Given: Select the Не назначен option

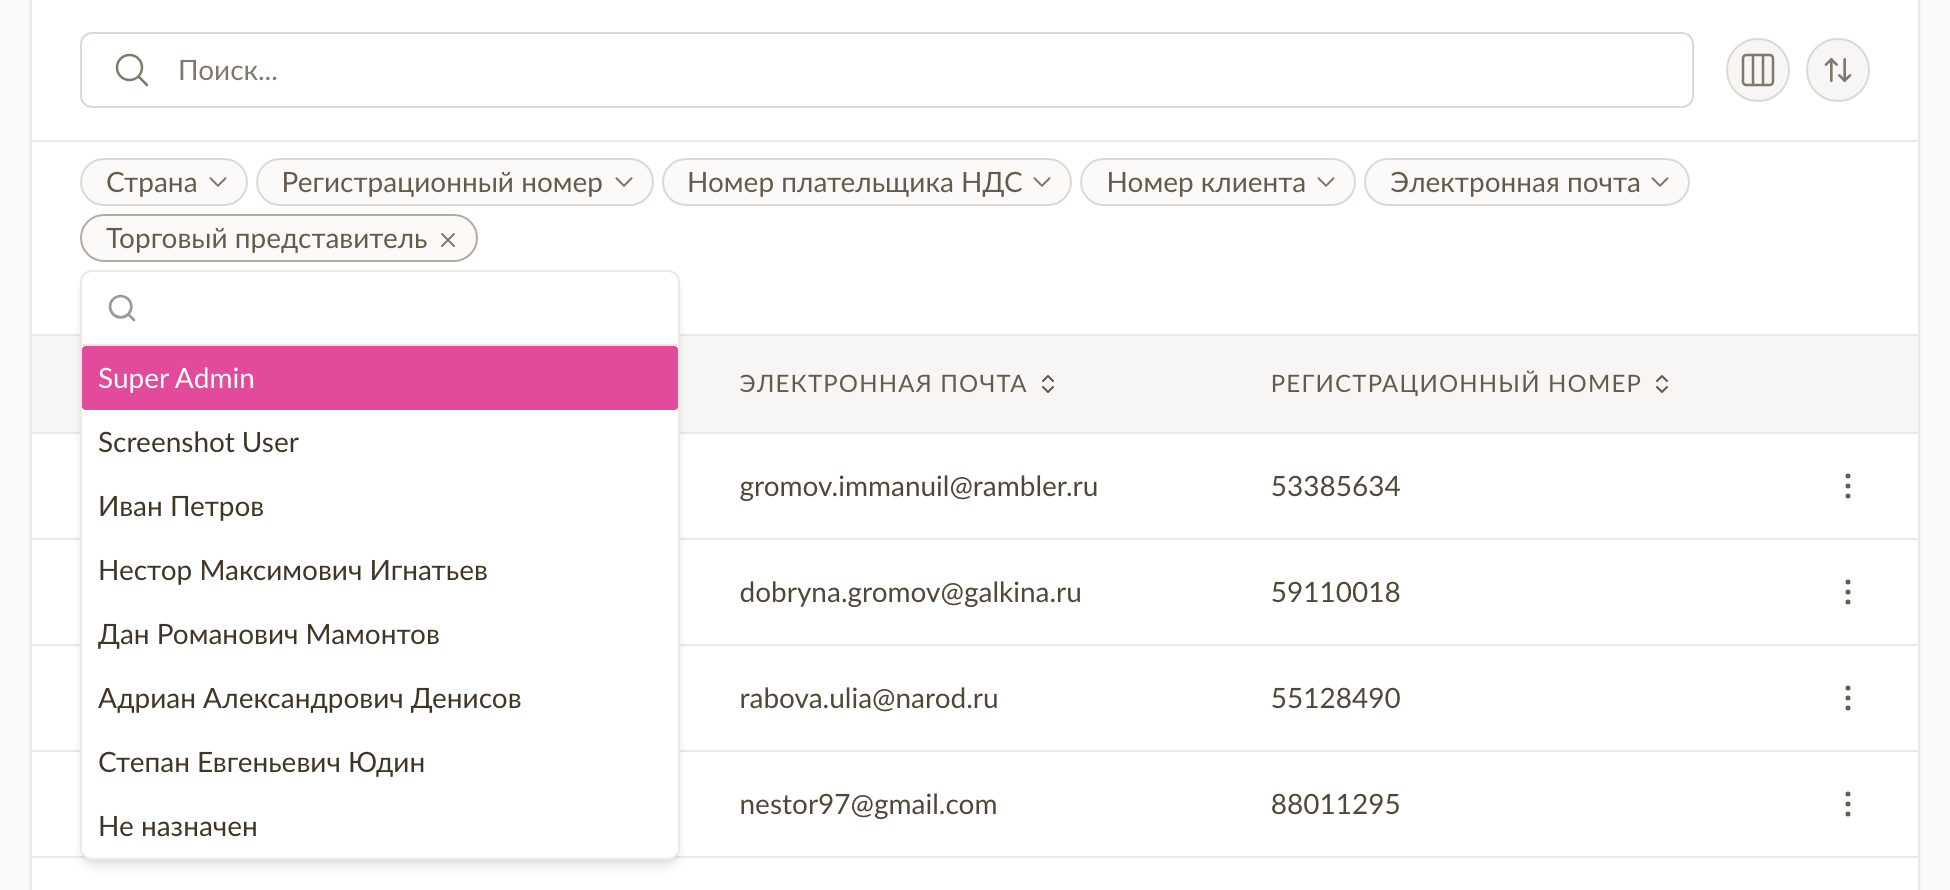Looking at the screenshot, I should coord(380,826).
